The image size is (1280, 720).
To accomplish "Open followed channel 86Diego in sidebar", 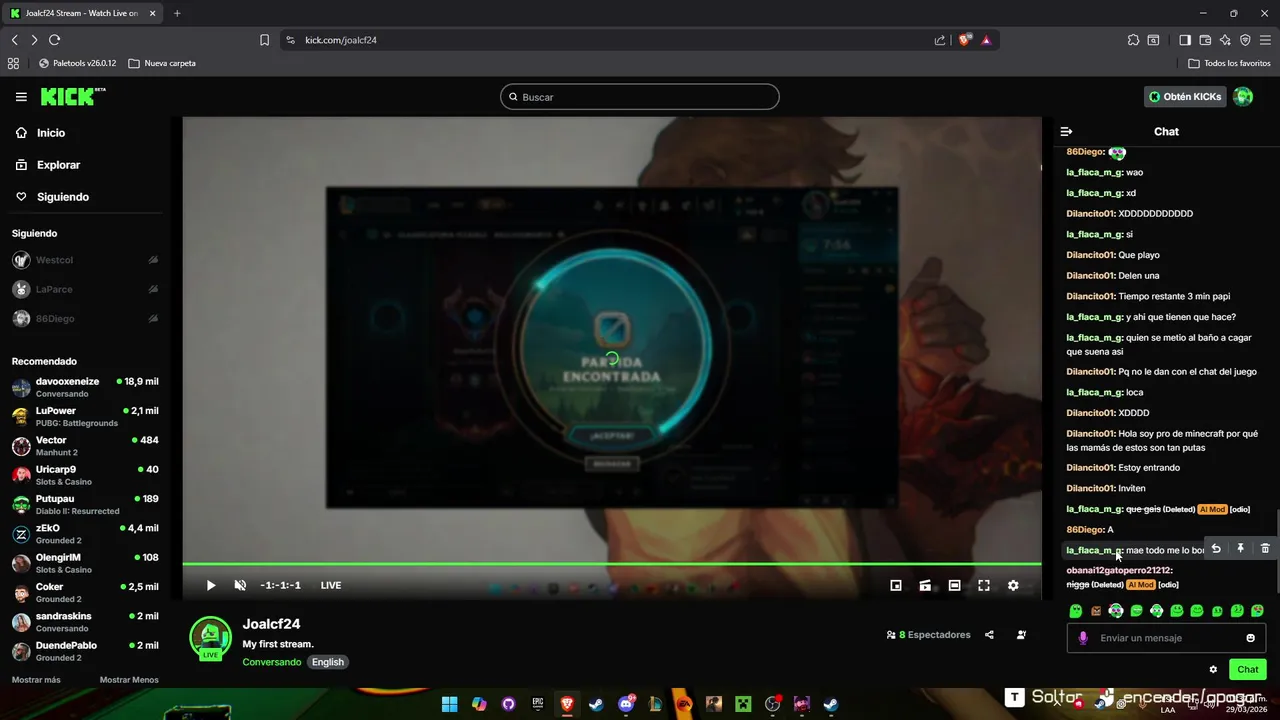I will (x=85, y=318).
